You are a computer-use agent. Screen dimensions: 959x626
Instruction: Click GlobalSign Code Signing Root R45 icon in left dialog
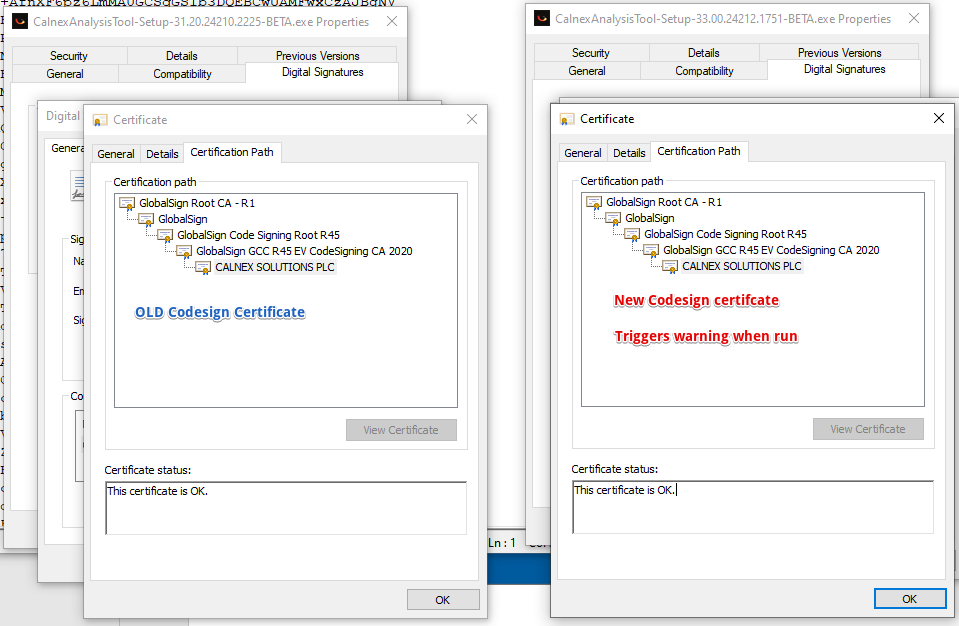pos(165,235)
